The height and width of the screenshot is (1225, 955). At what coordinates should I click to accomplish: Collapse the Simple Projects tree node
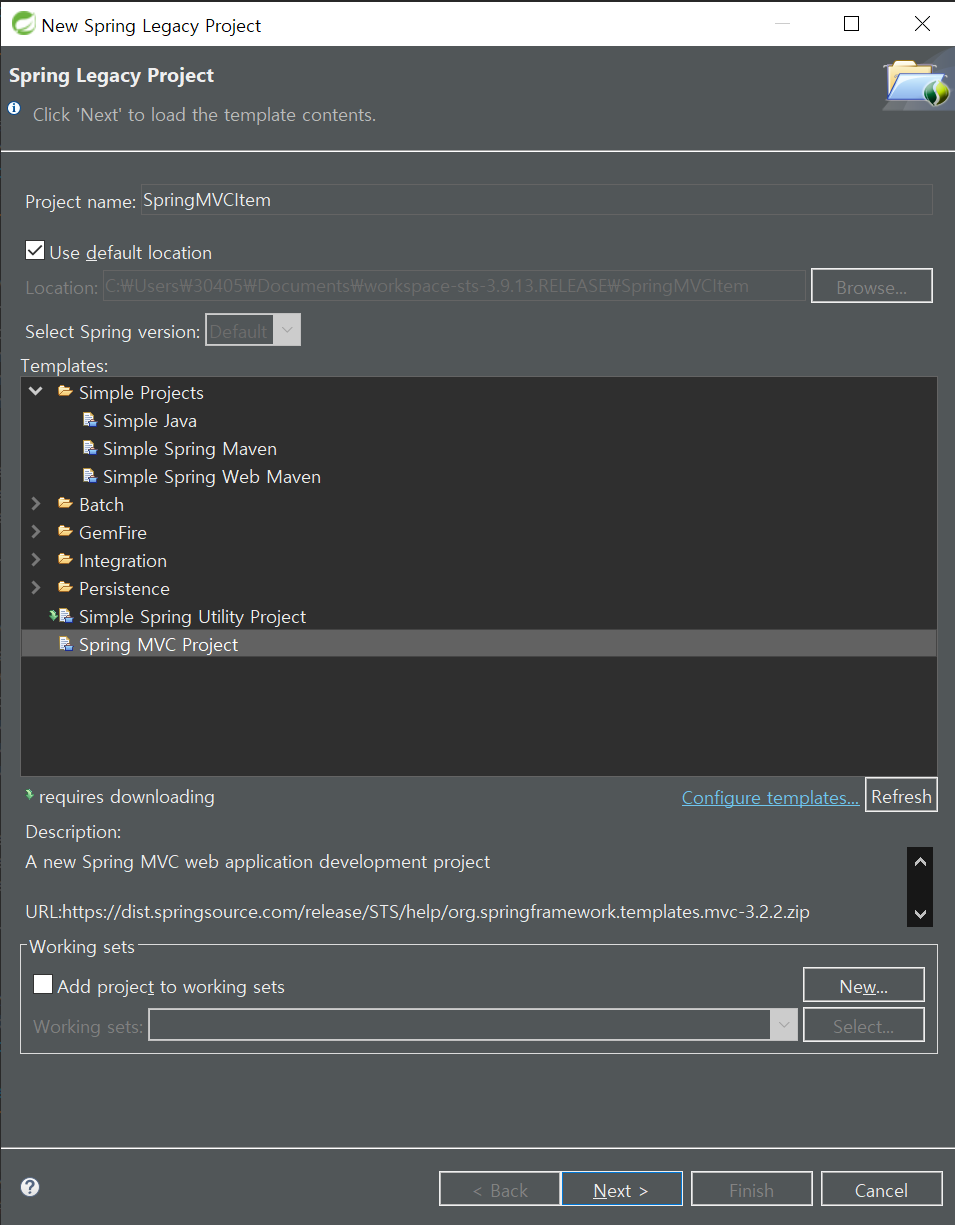(x=36, y=392)
